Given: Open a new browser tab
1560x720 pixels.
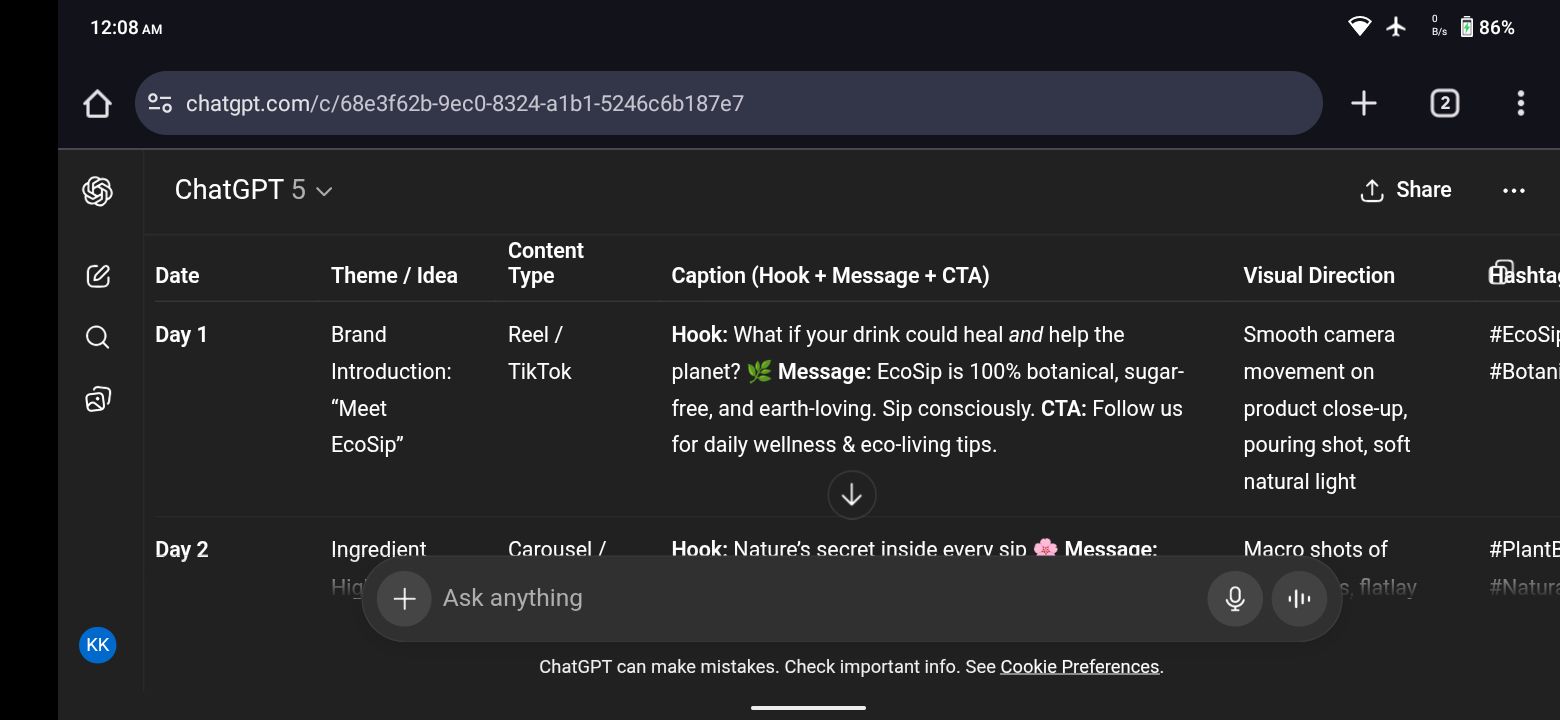Looking at the screenshot, I should point(1363,103).
